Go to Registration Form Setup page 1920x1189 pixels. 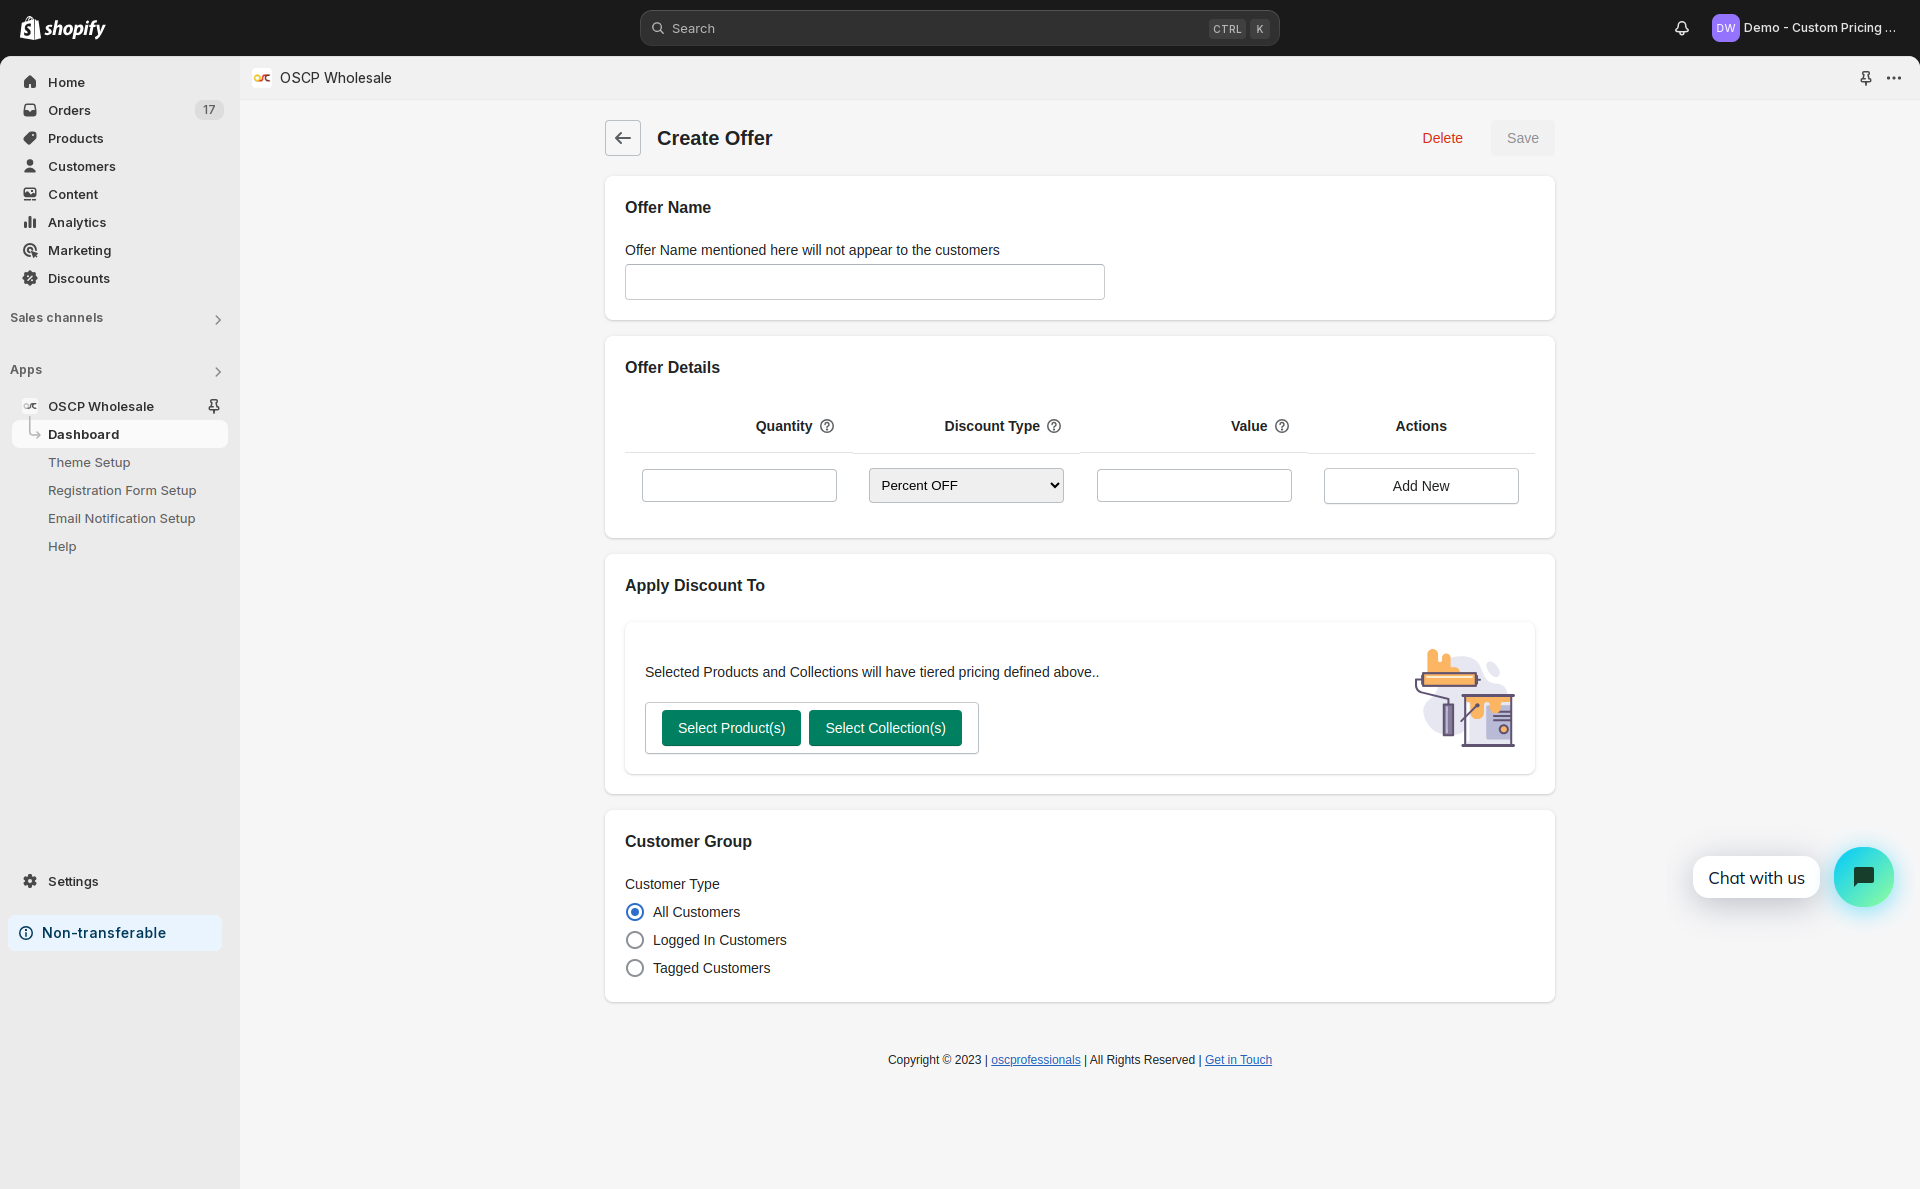click(x=122, y=491)
